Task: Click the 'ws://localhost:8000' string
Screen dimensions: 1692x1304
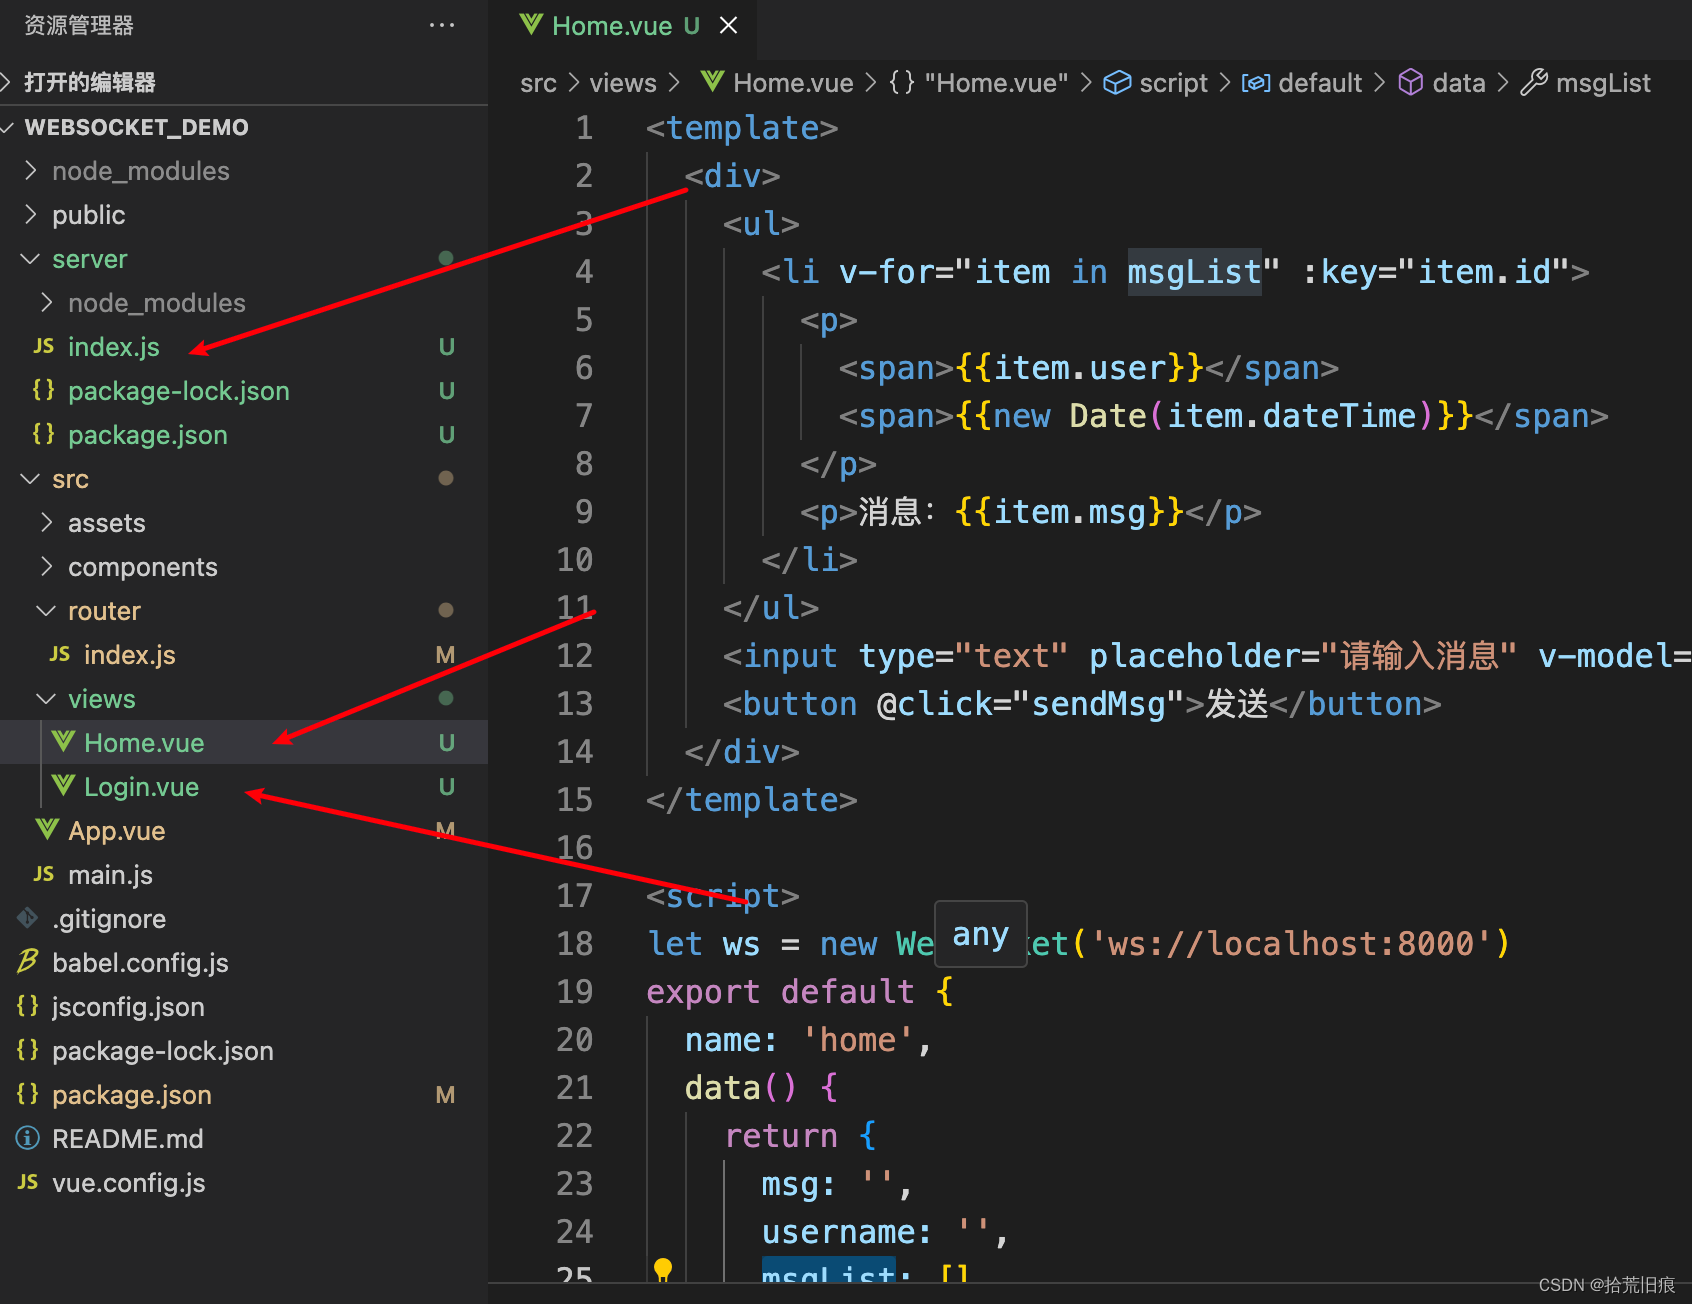Action: click(x=1290, y=944)
